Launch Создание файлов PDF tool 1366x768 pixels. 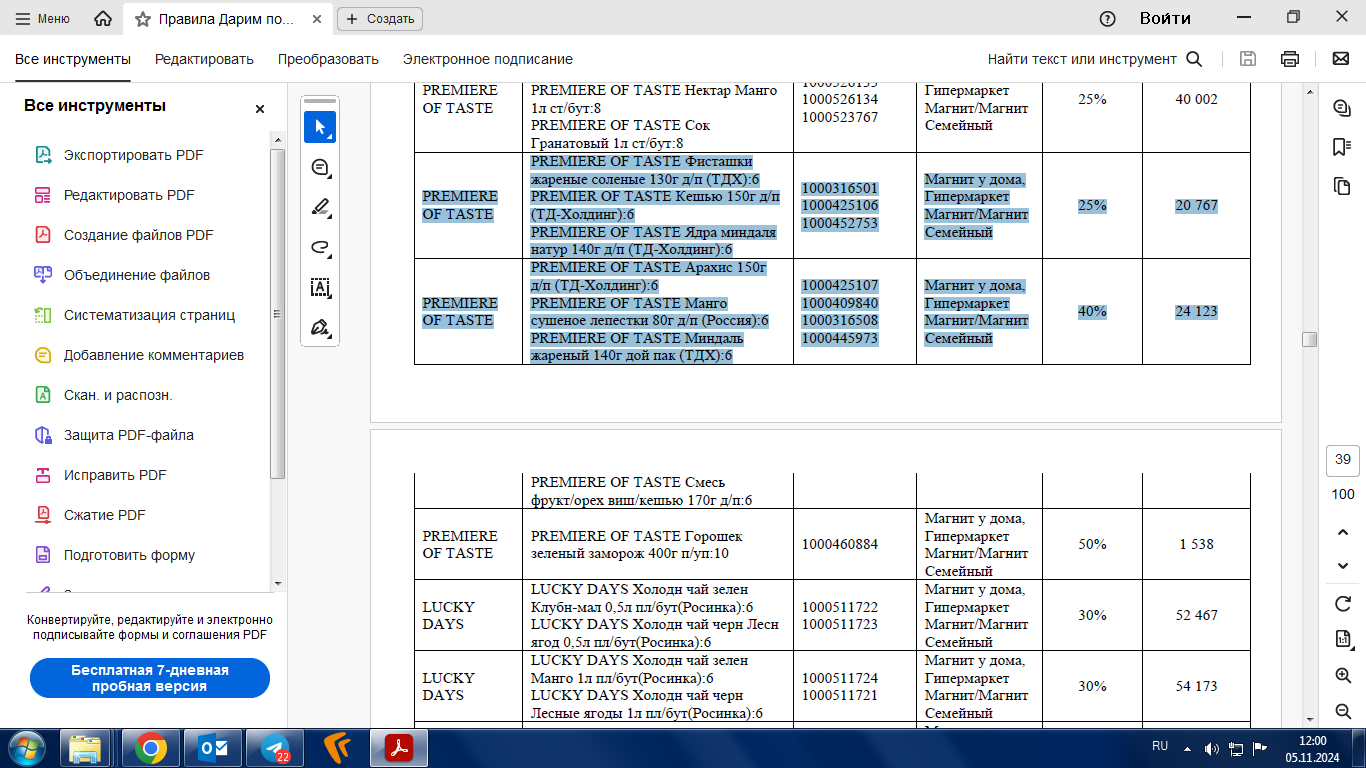coord(139,235)
